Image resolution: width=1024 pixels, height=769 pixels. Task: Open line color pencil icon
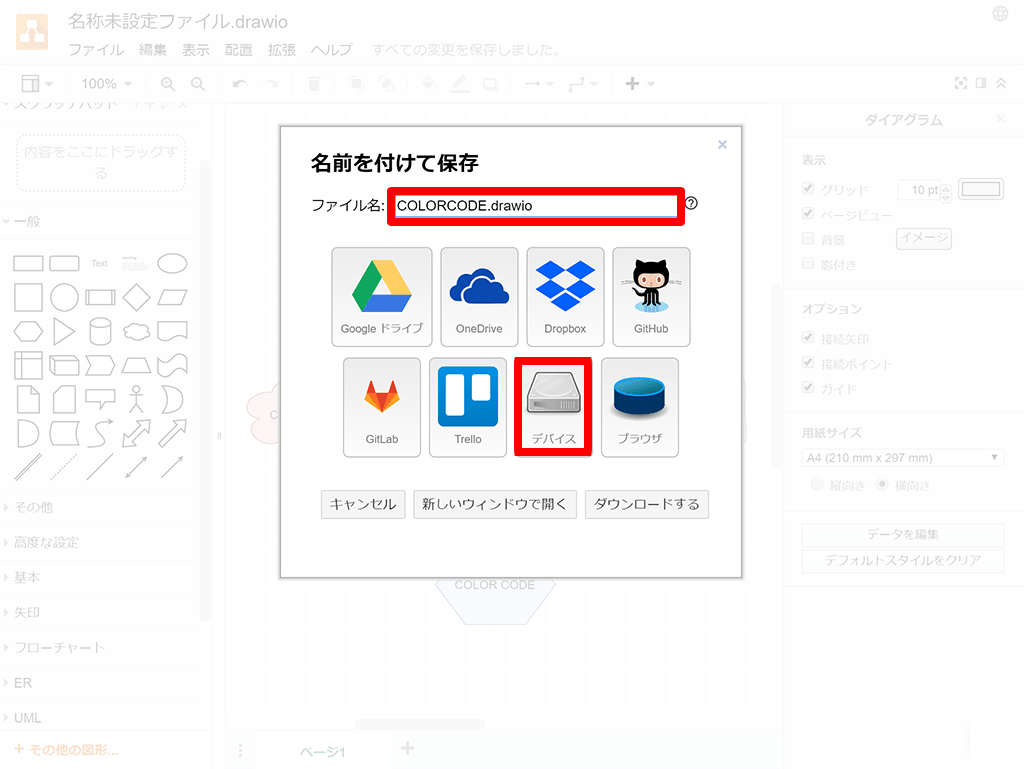coord(460,84)
